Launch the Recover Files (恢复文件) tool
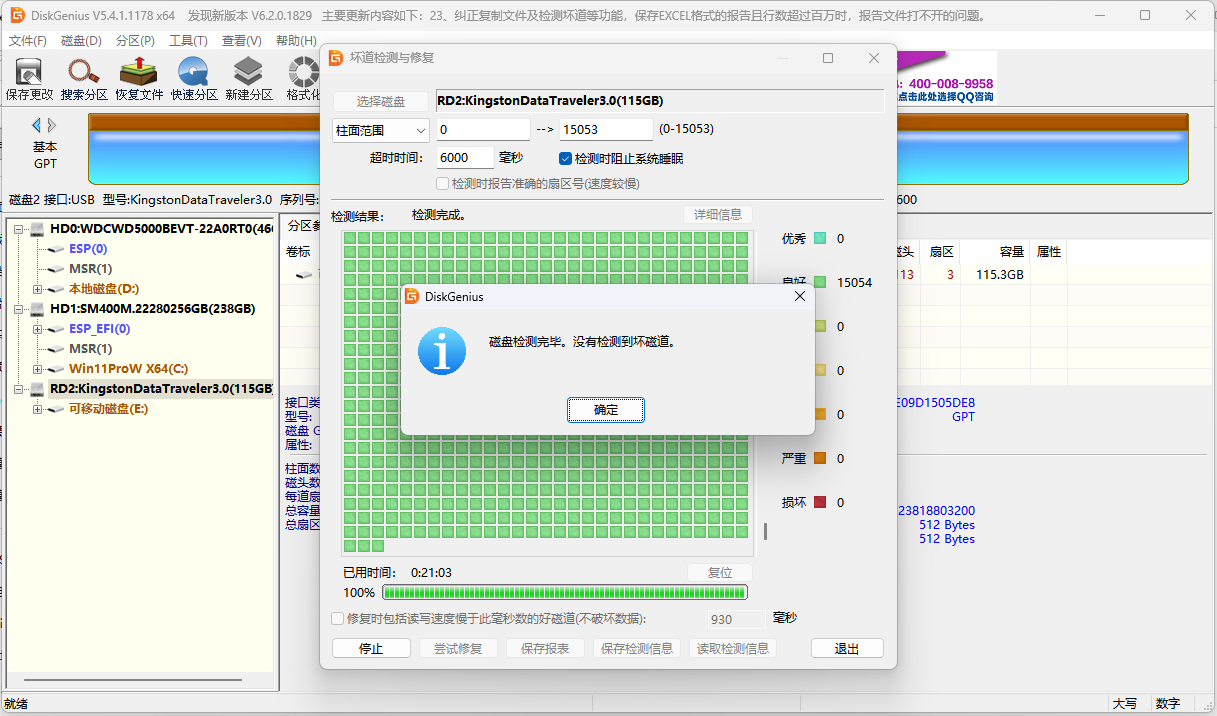The width and height of the screenshot is (1217, 716). point(139,79)
